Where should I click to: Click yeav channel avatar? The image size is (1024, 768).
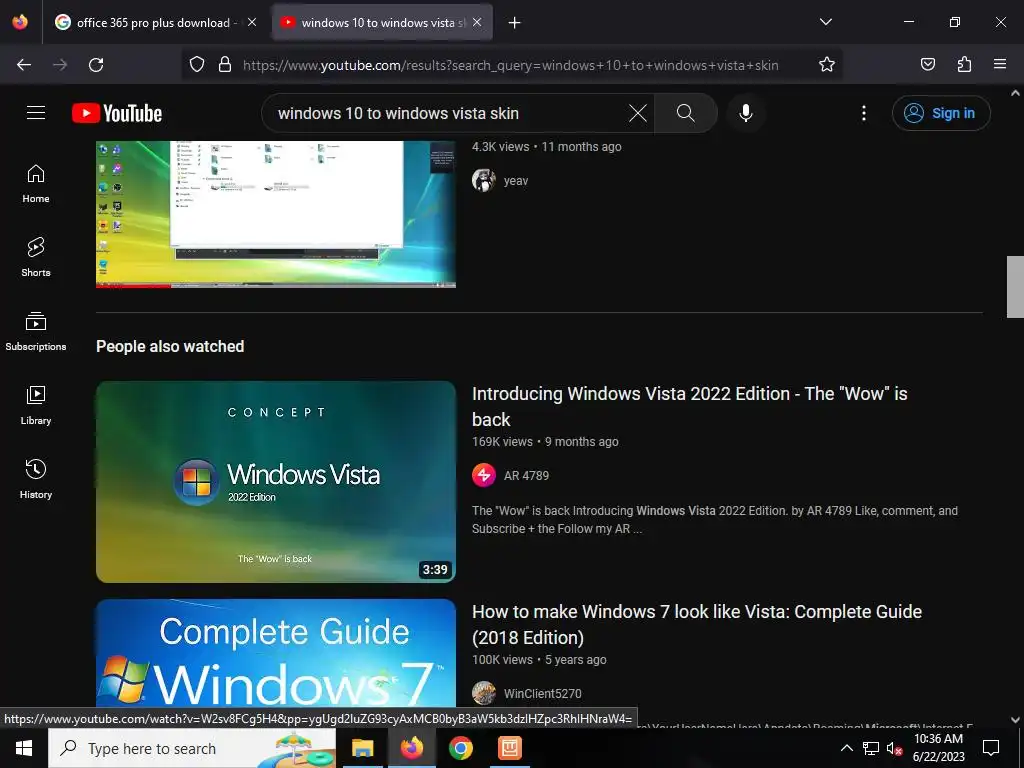(x=484, y=180)
